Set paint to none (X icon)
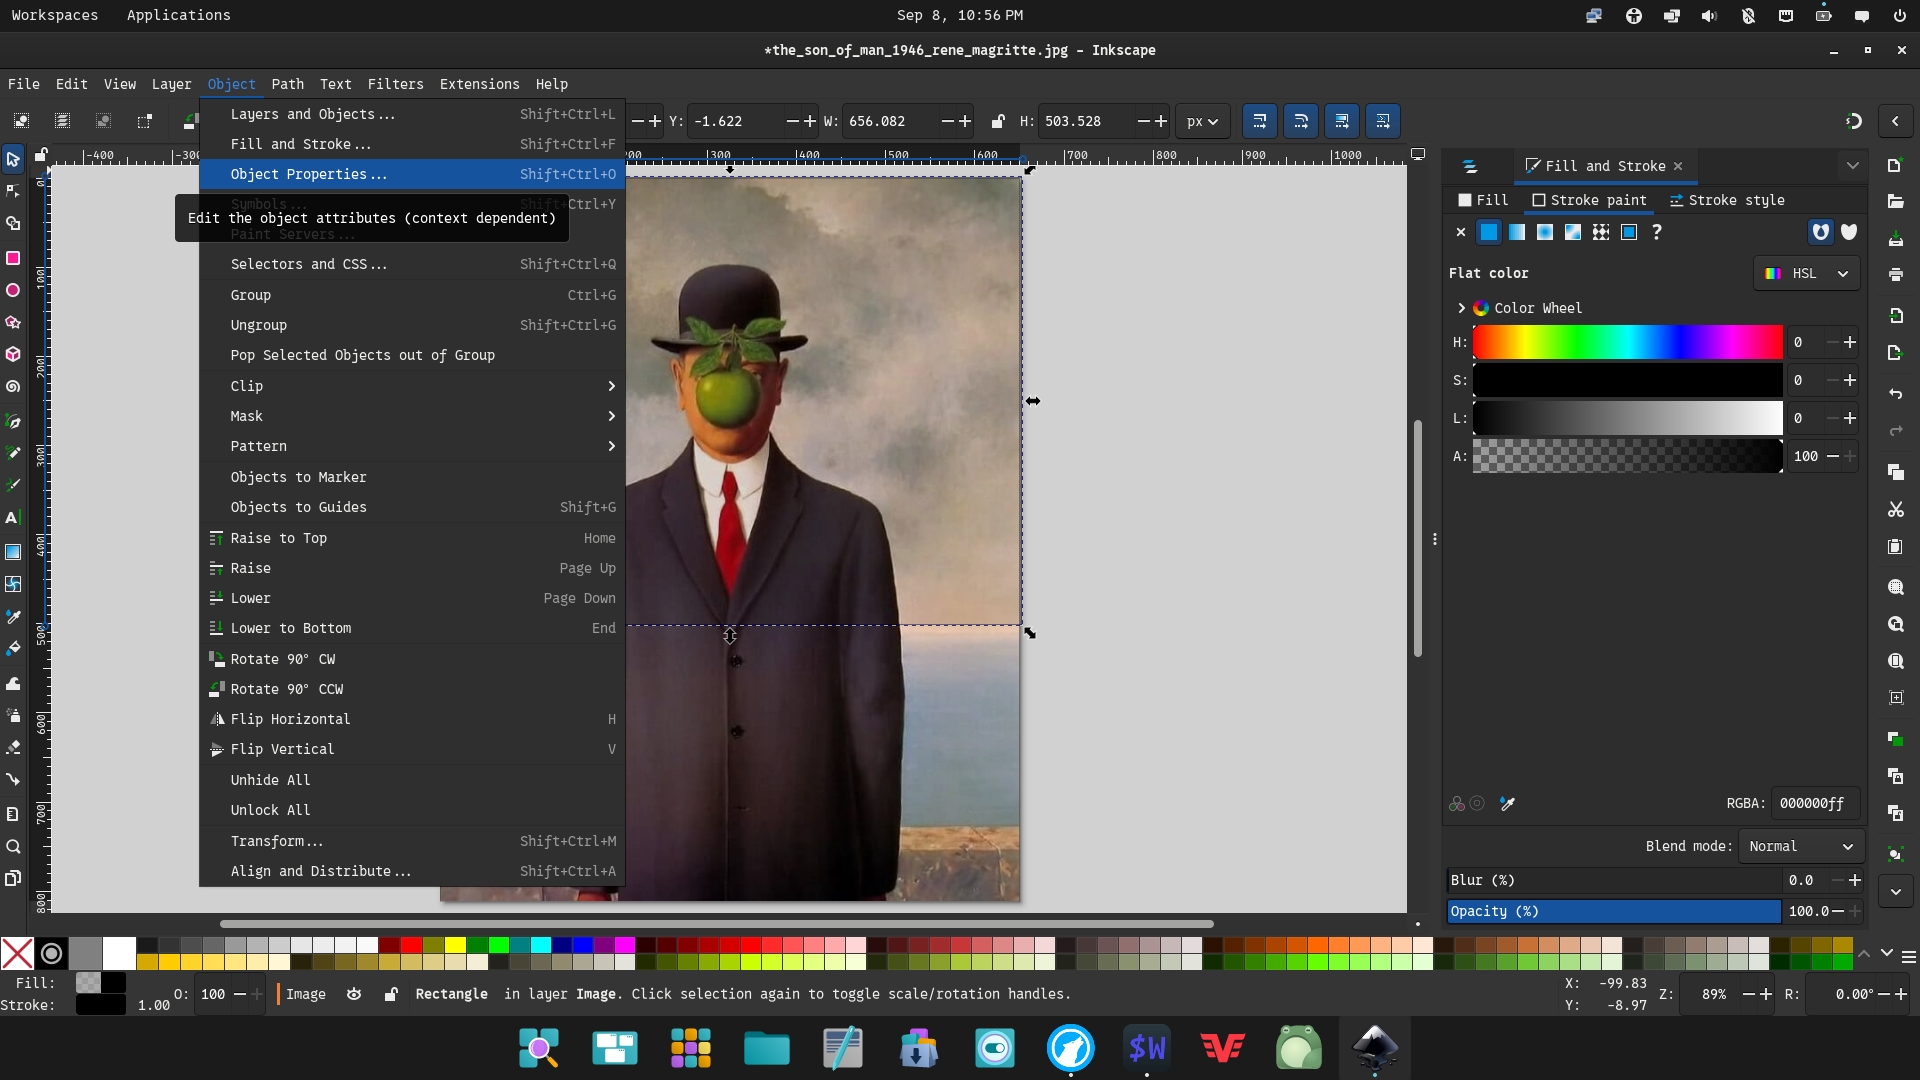Viewport: 1920px width, 1080px height. [x=1461, y=232]
